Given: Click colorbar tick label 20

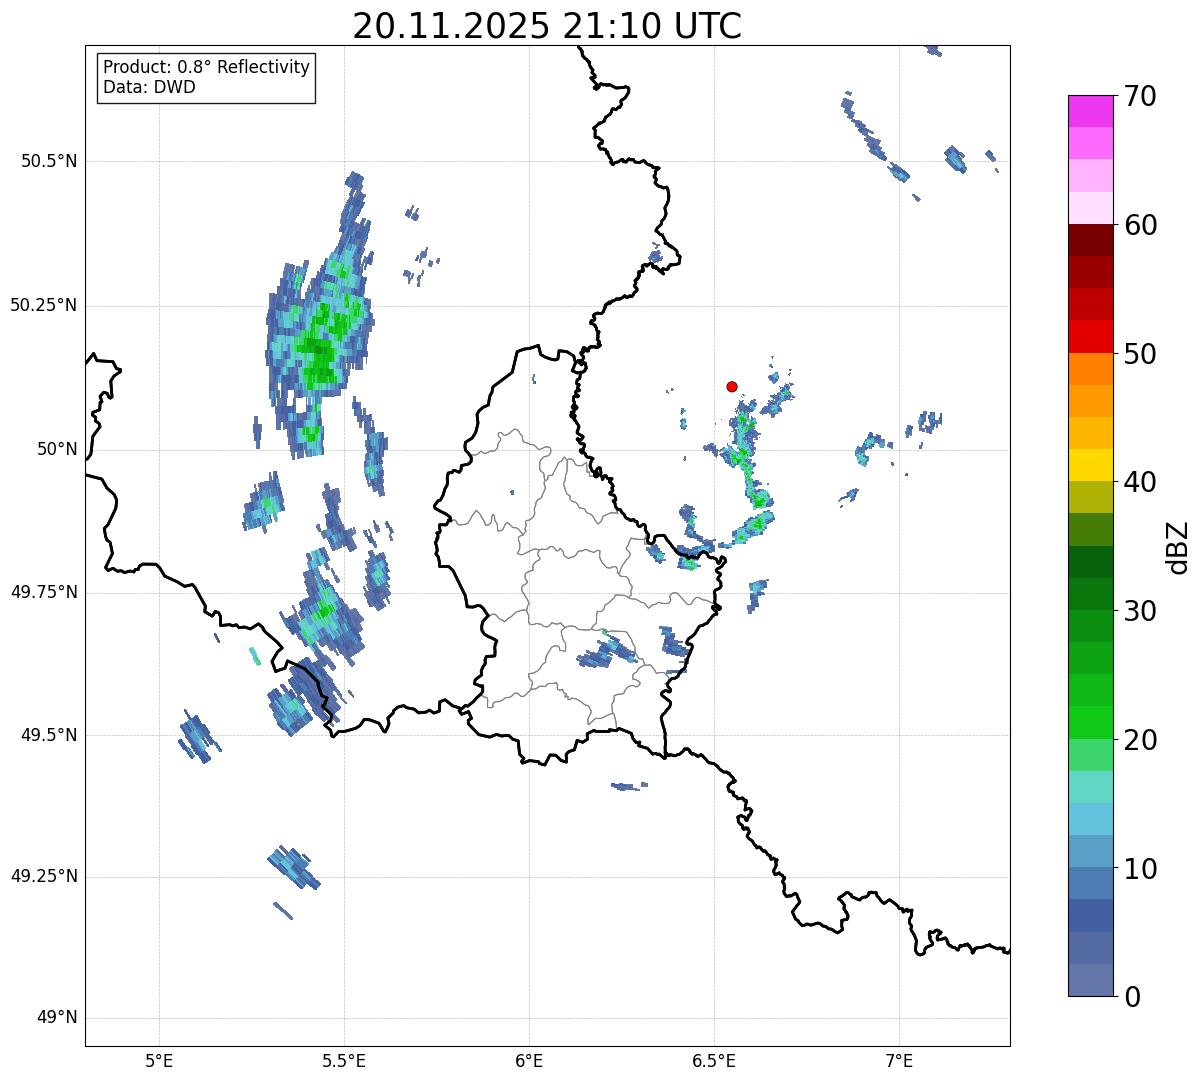Looking at the screenshot, I should pos(1140,740).
